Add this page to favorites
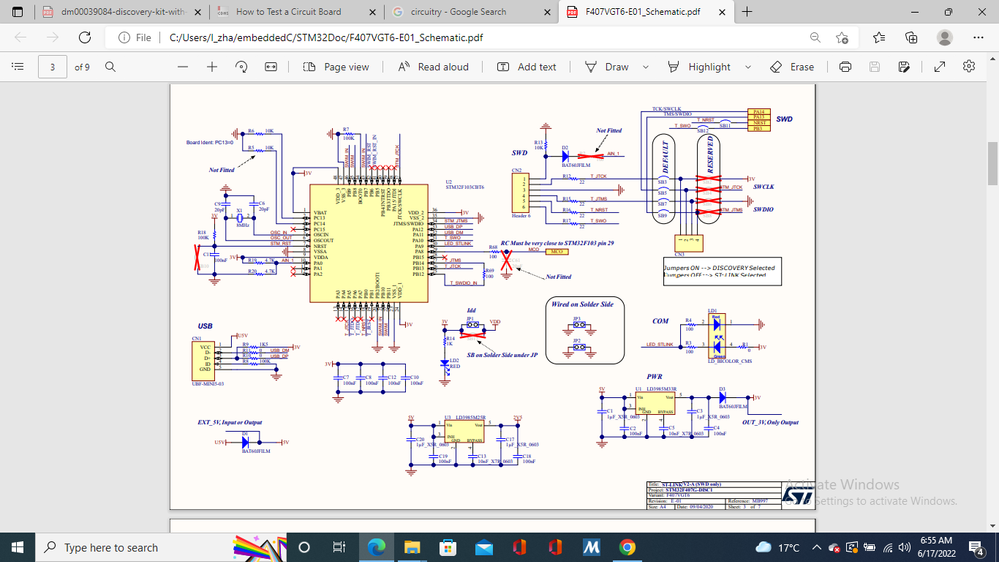 pyautogui.click(x=842, y=38)
